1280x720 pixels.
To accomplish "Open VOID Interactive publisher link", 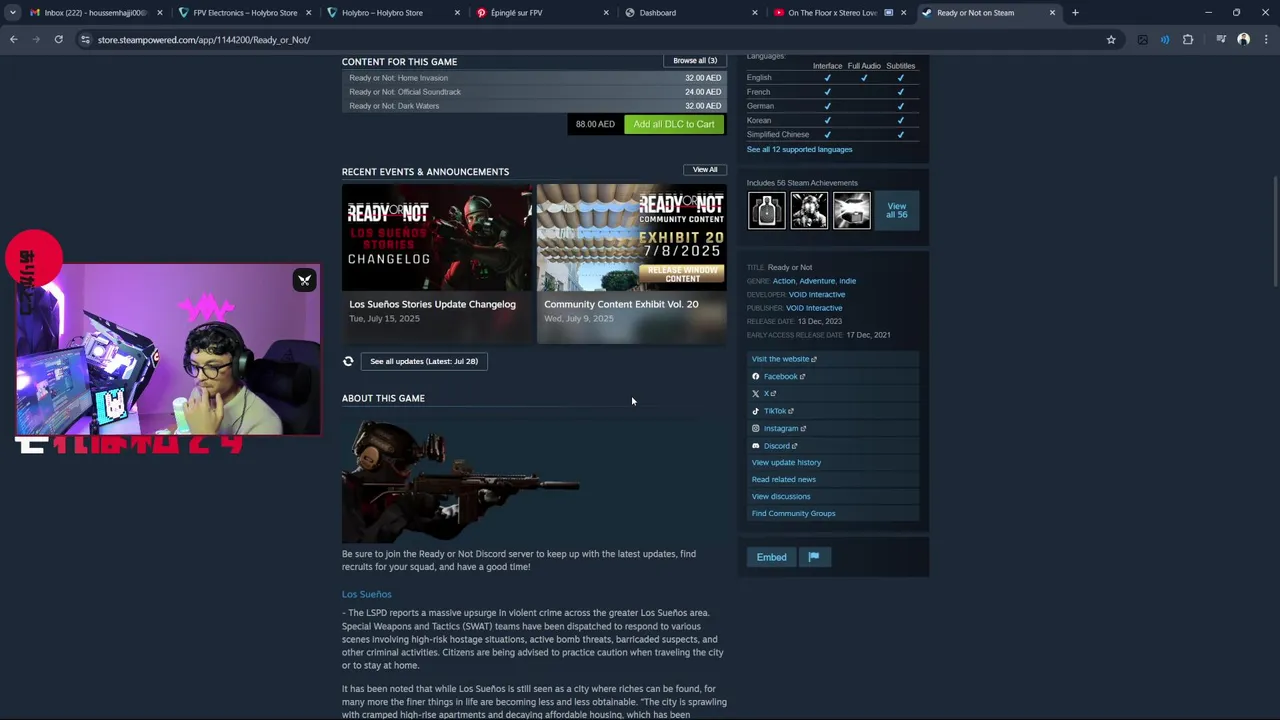I will click(814, 308).
